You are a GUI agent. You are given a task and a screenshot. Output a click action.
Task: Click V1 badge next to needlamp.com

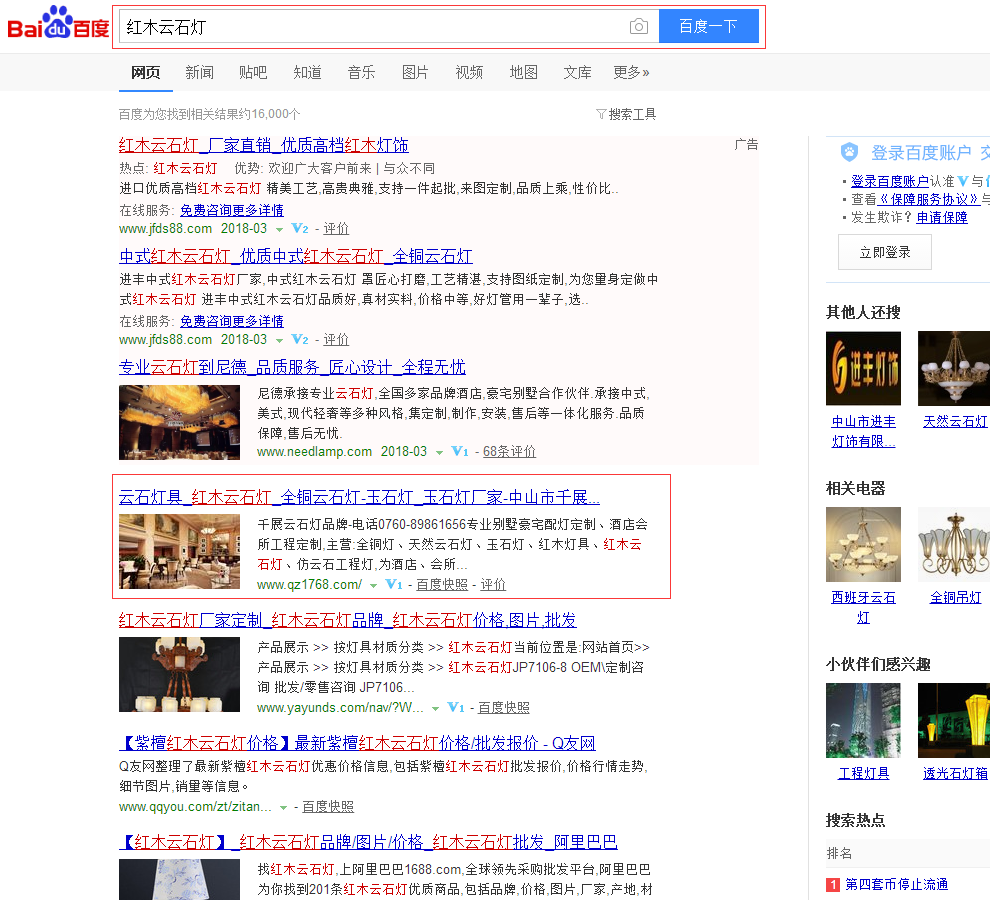[x=460, y=451]
